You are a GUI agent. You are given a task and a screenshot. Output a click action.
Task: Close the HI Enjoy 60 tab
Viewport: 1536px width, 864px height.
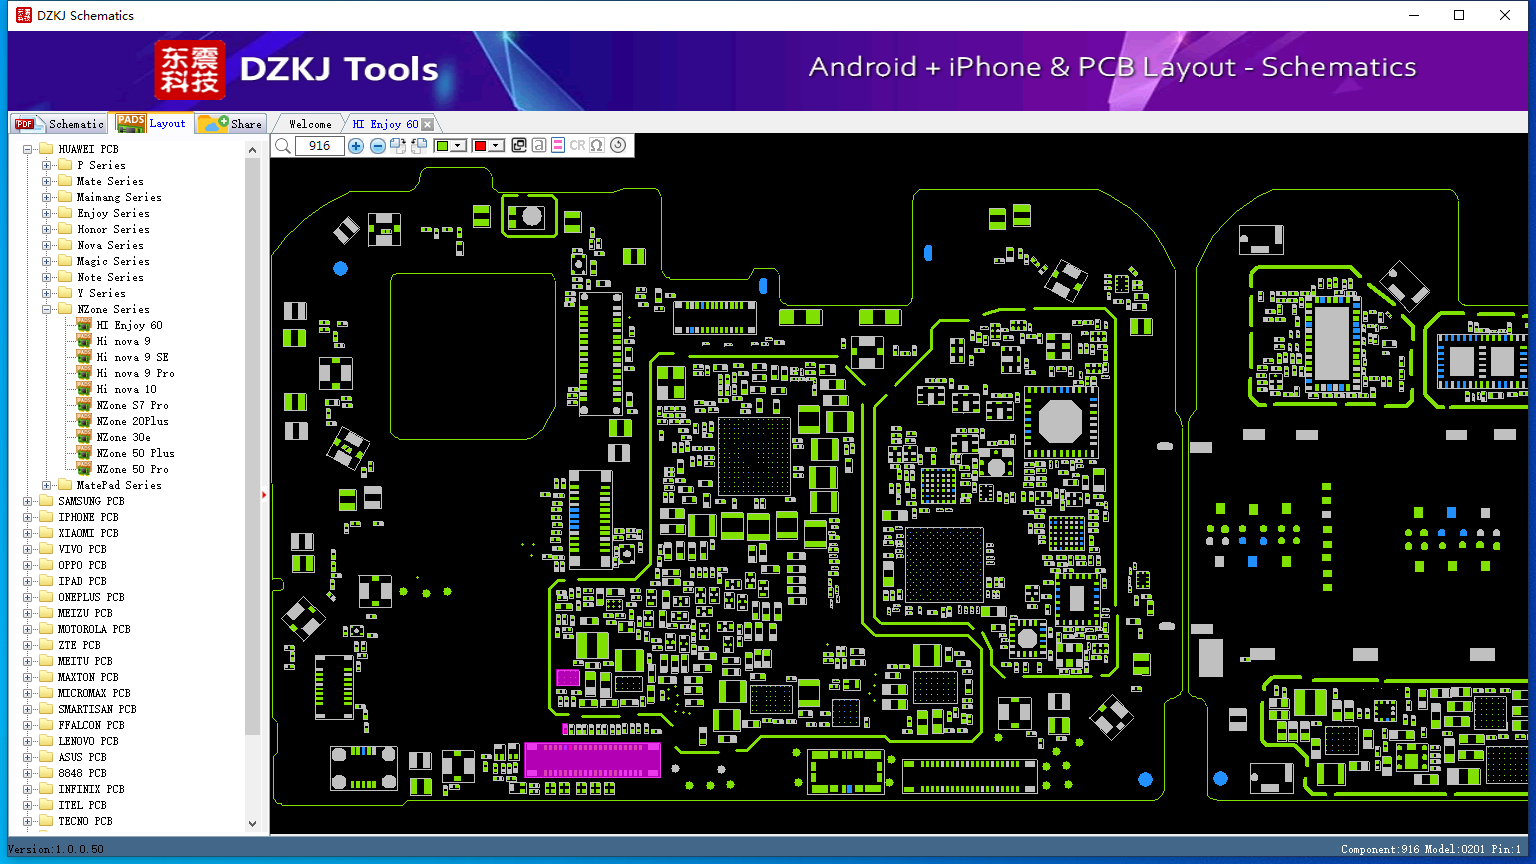tap(428, 124)
